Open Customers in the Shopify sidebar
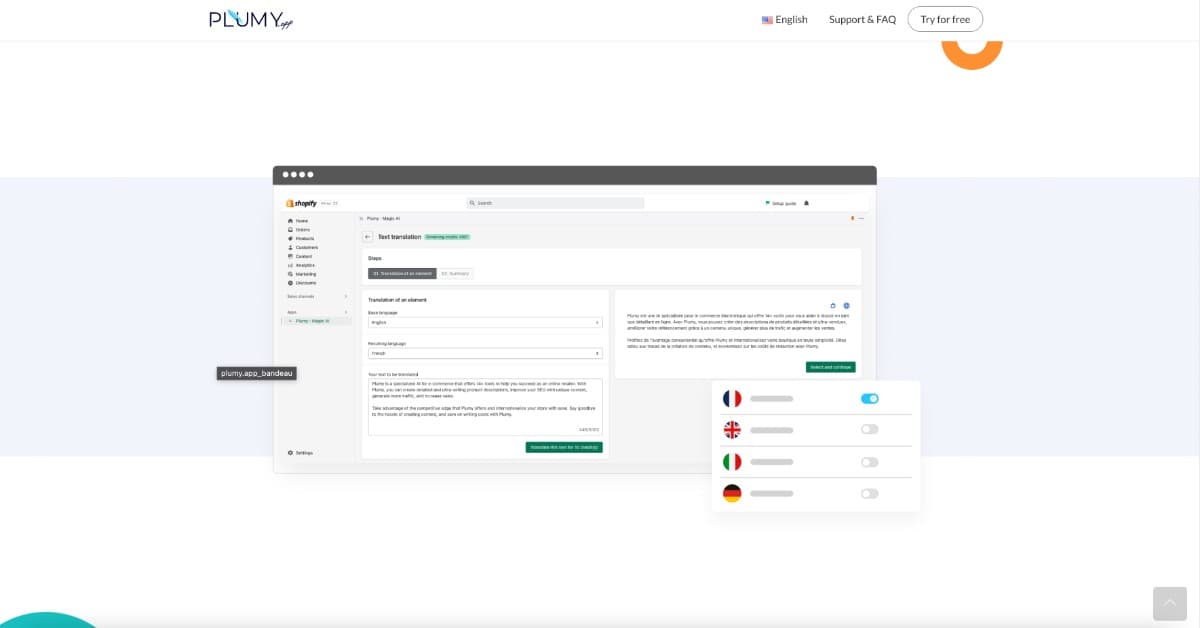The image size is (1200, 628). click(x=302, y=247)
